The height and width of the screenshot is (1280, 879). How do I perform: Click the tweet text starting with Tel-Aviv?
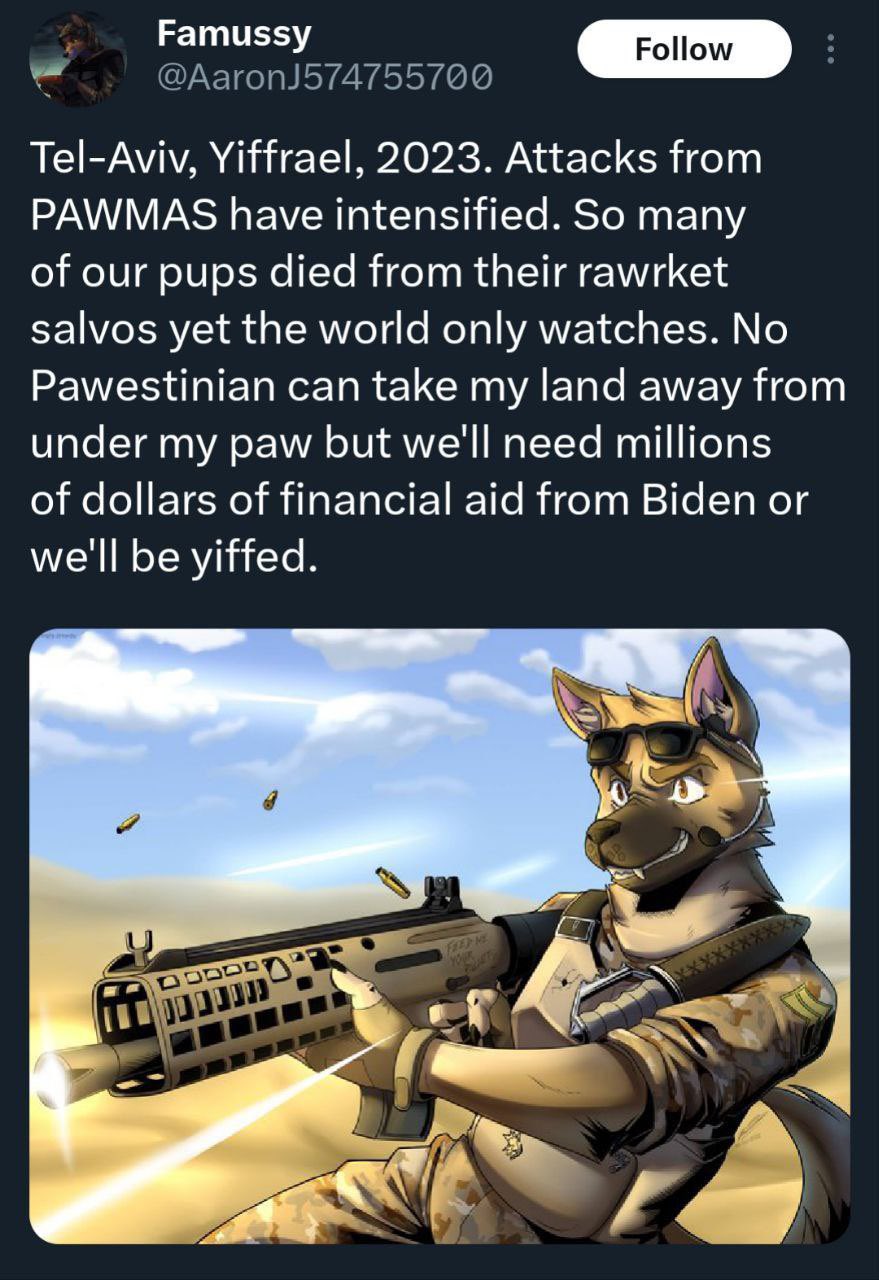438,357
